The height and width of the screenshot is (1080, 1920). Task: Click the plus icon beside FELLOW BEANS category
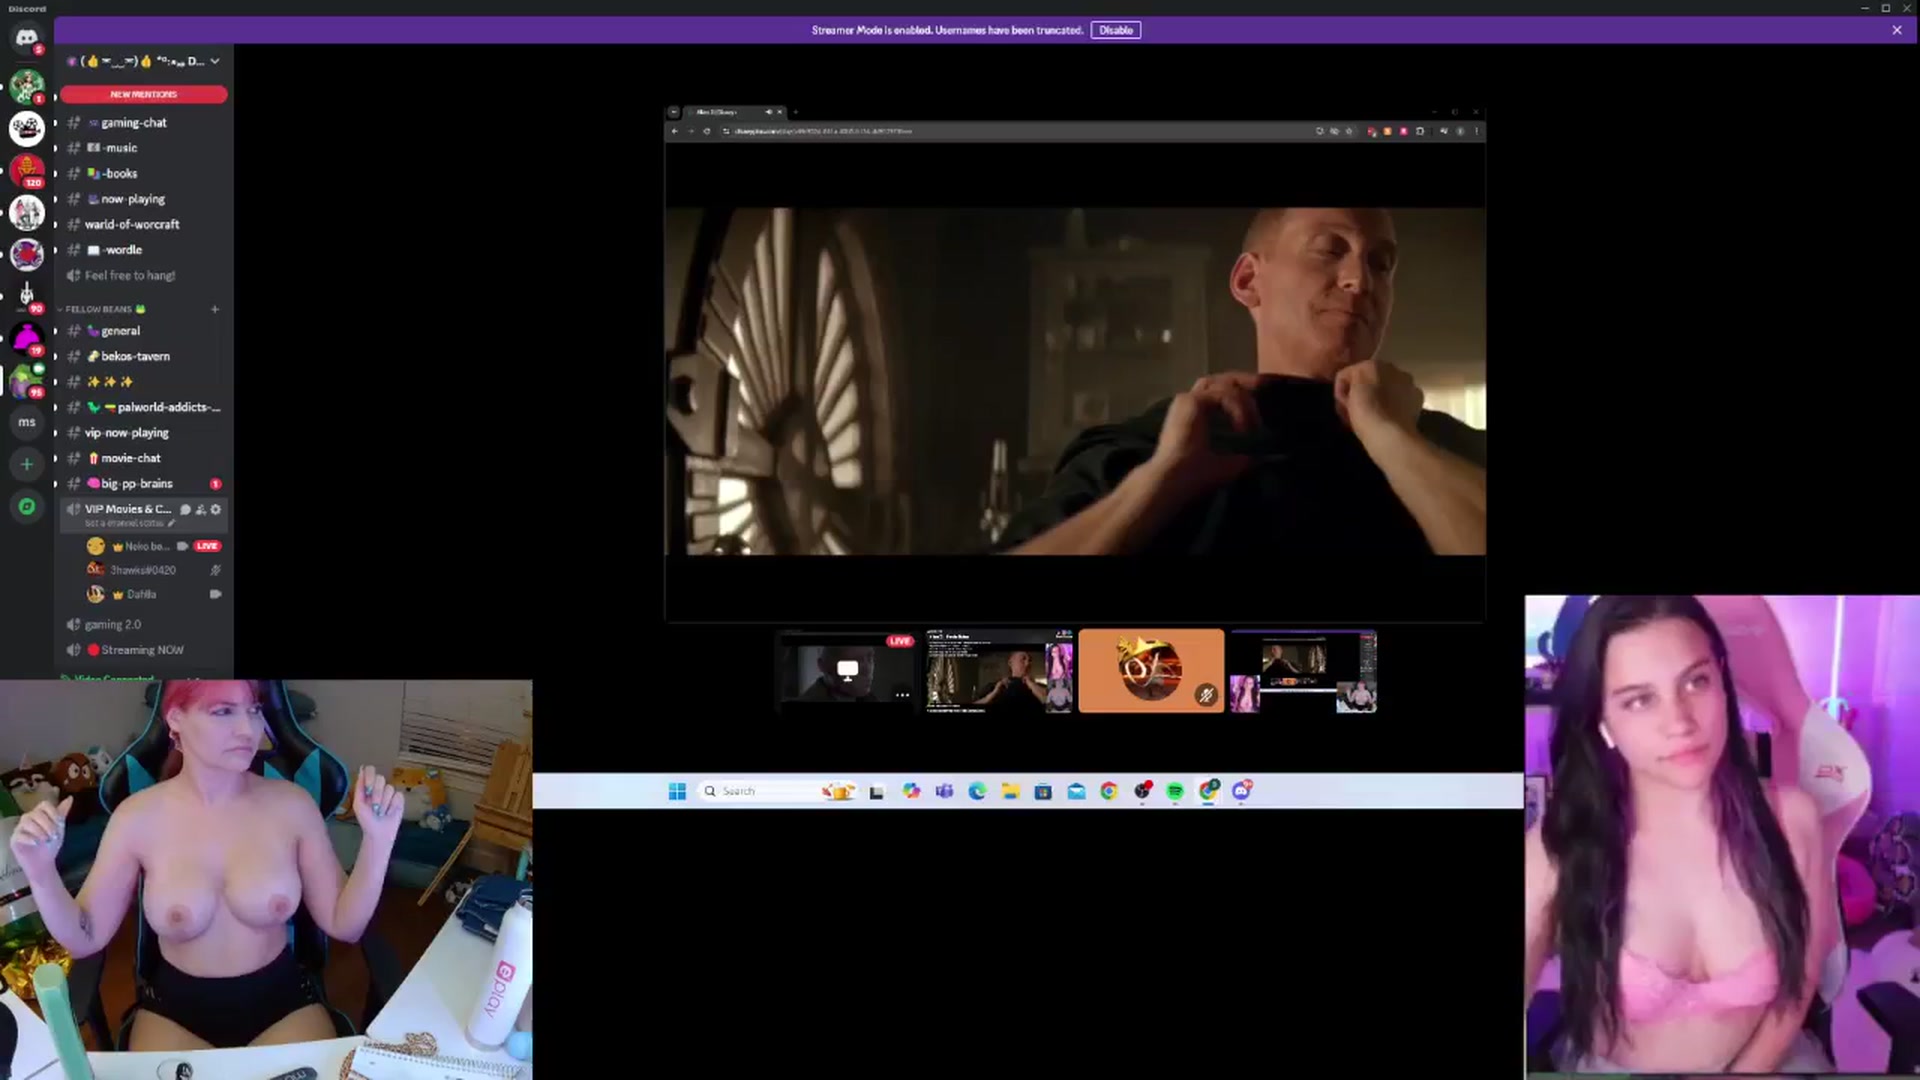[x=214, y=309]
